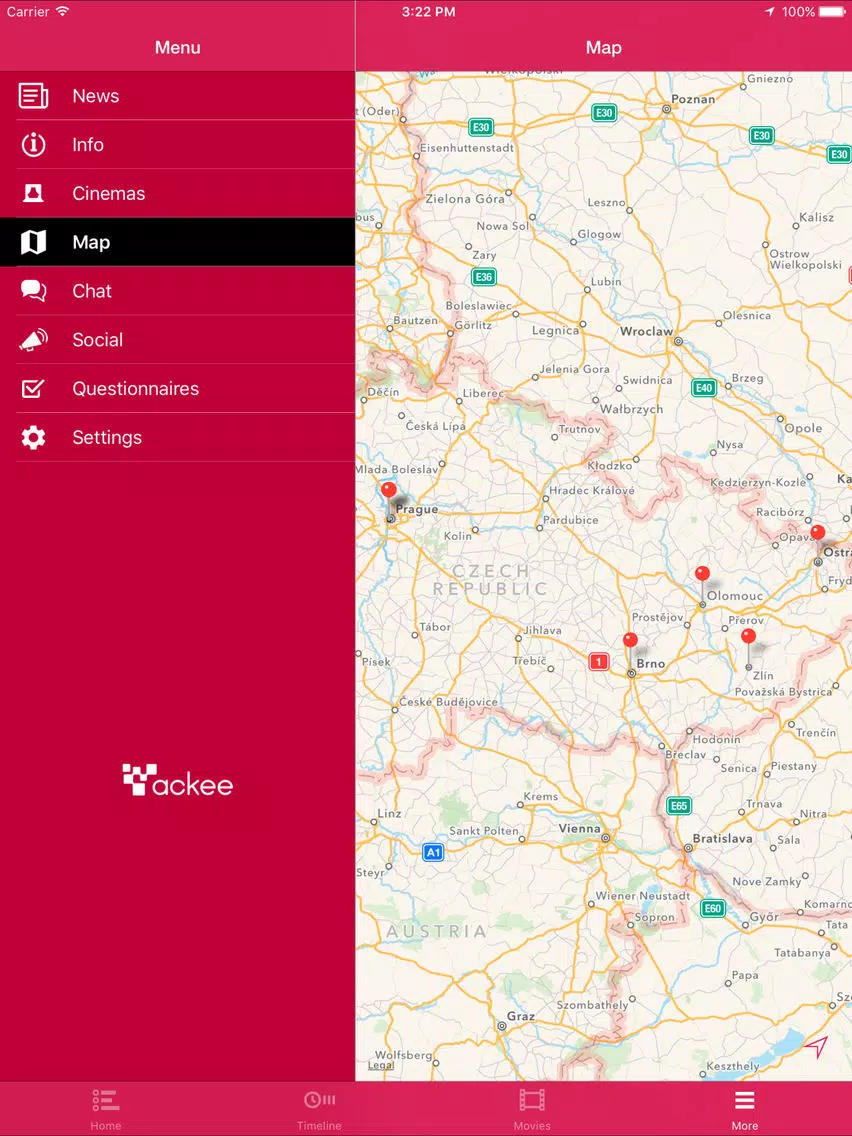Click the News newspaper icon

point(33,96)
